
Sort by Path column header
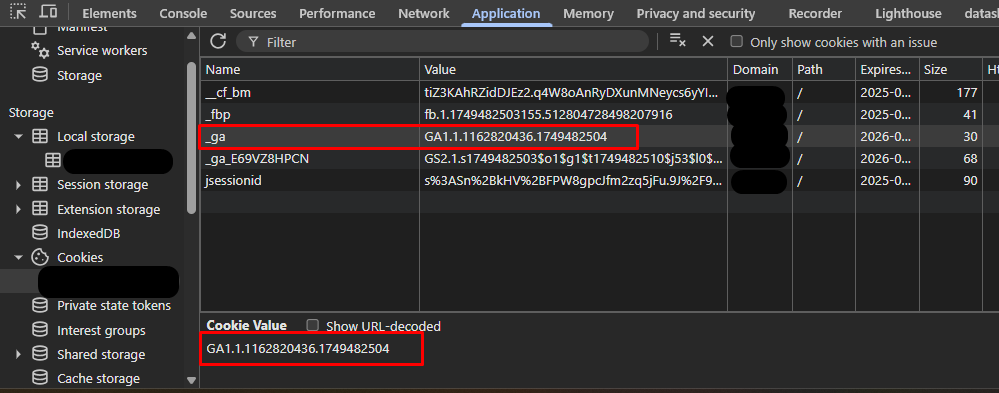coord(823,69)
